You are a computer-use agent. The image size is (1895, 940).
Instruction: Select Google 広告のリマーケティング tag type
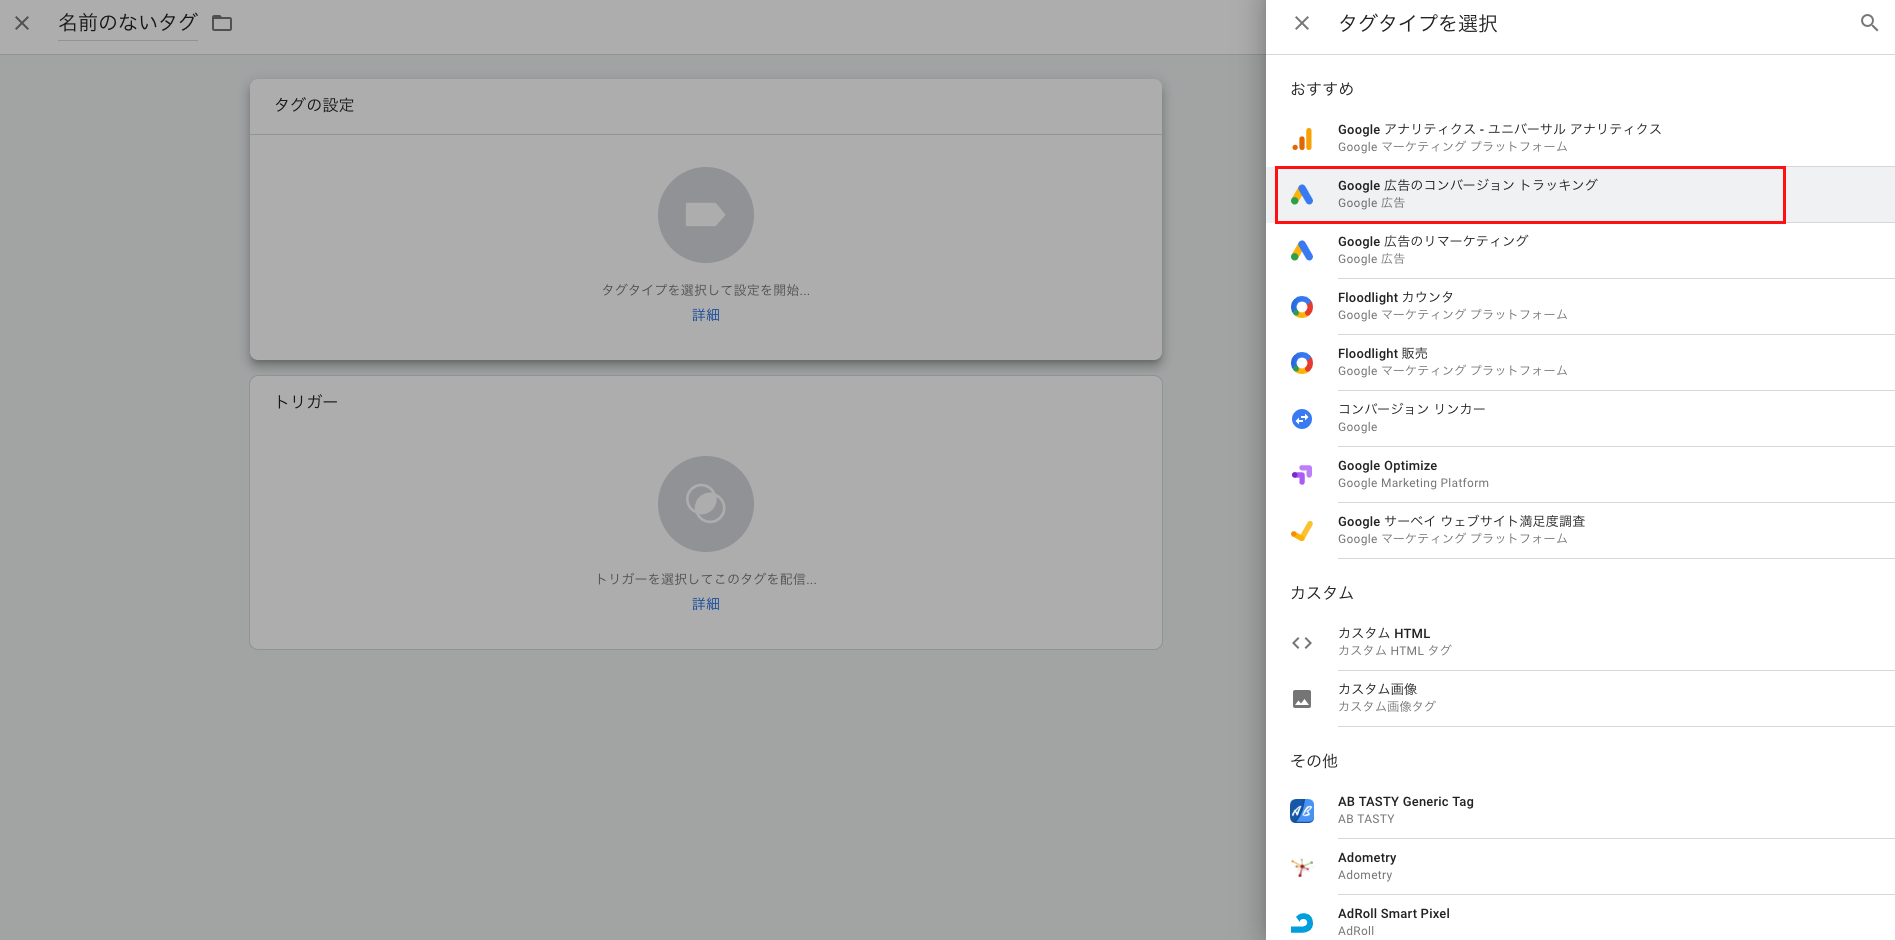click(1432, 250)
